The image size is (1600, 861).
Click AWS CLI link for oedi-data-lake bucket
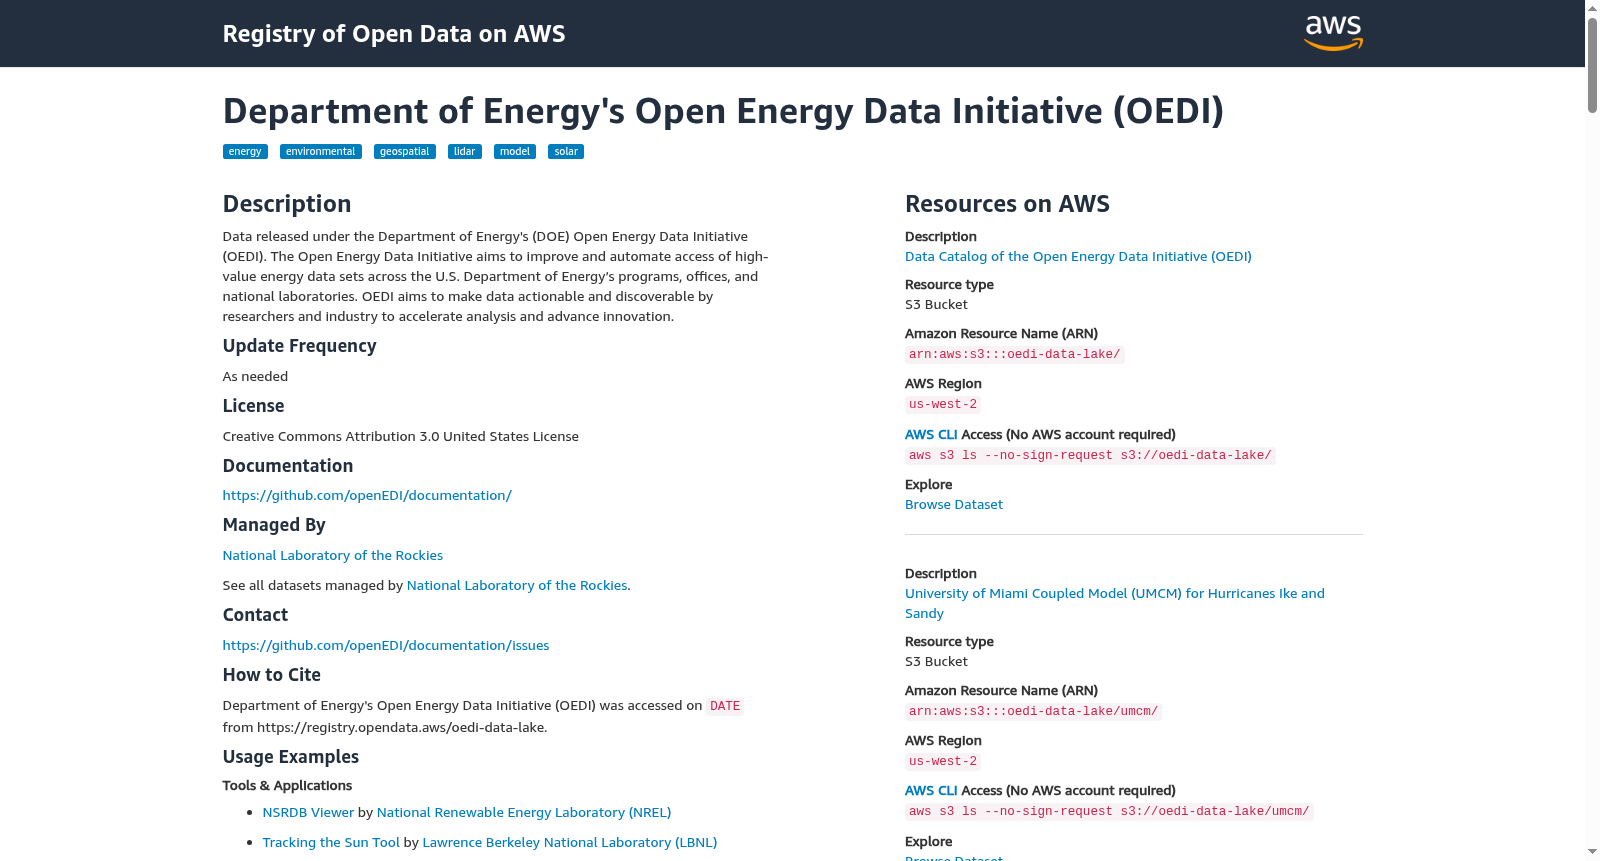(x=931, y=434)
